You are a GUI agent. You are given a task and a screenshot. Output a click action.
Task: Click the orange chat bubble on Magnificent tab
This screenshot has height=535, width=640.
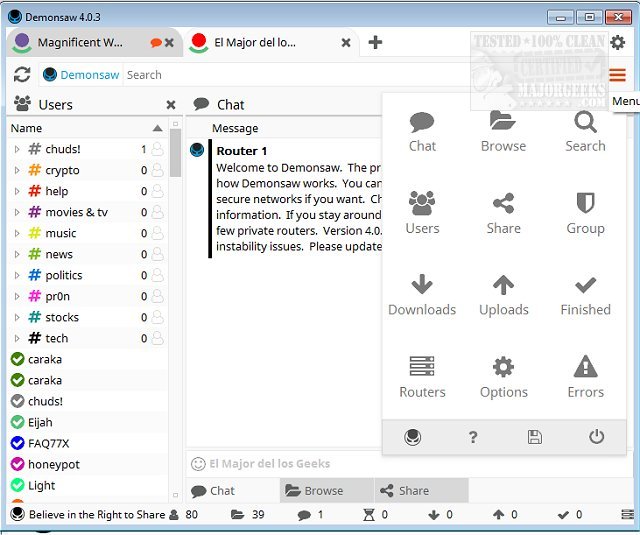[x=156, y=42]
